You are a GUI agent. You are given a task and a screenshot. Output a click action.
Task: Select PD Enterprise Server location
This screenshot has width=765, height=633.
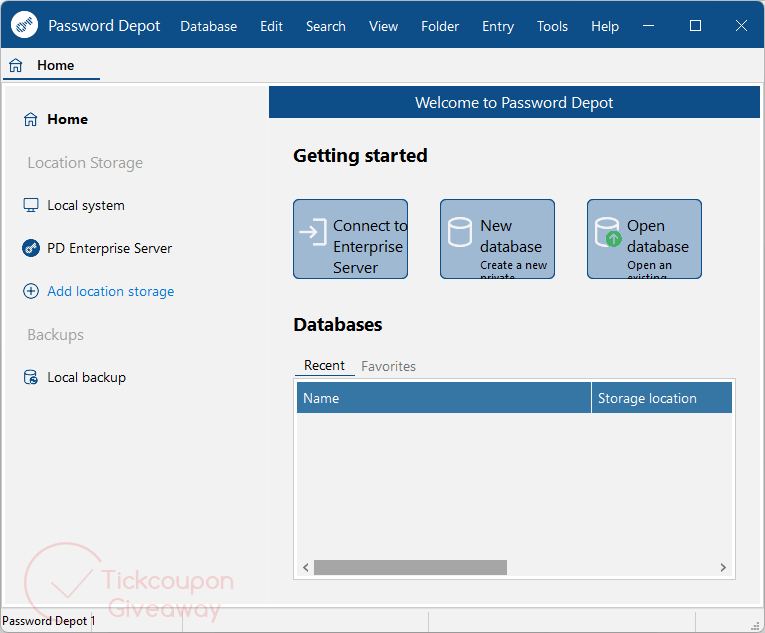109,248
